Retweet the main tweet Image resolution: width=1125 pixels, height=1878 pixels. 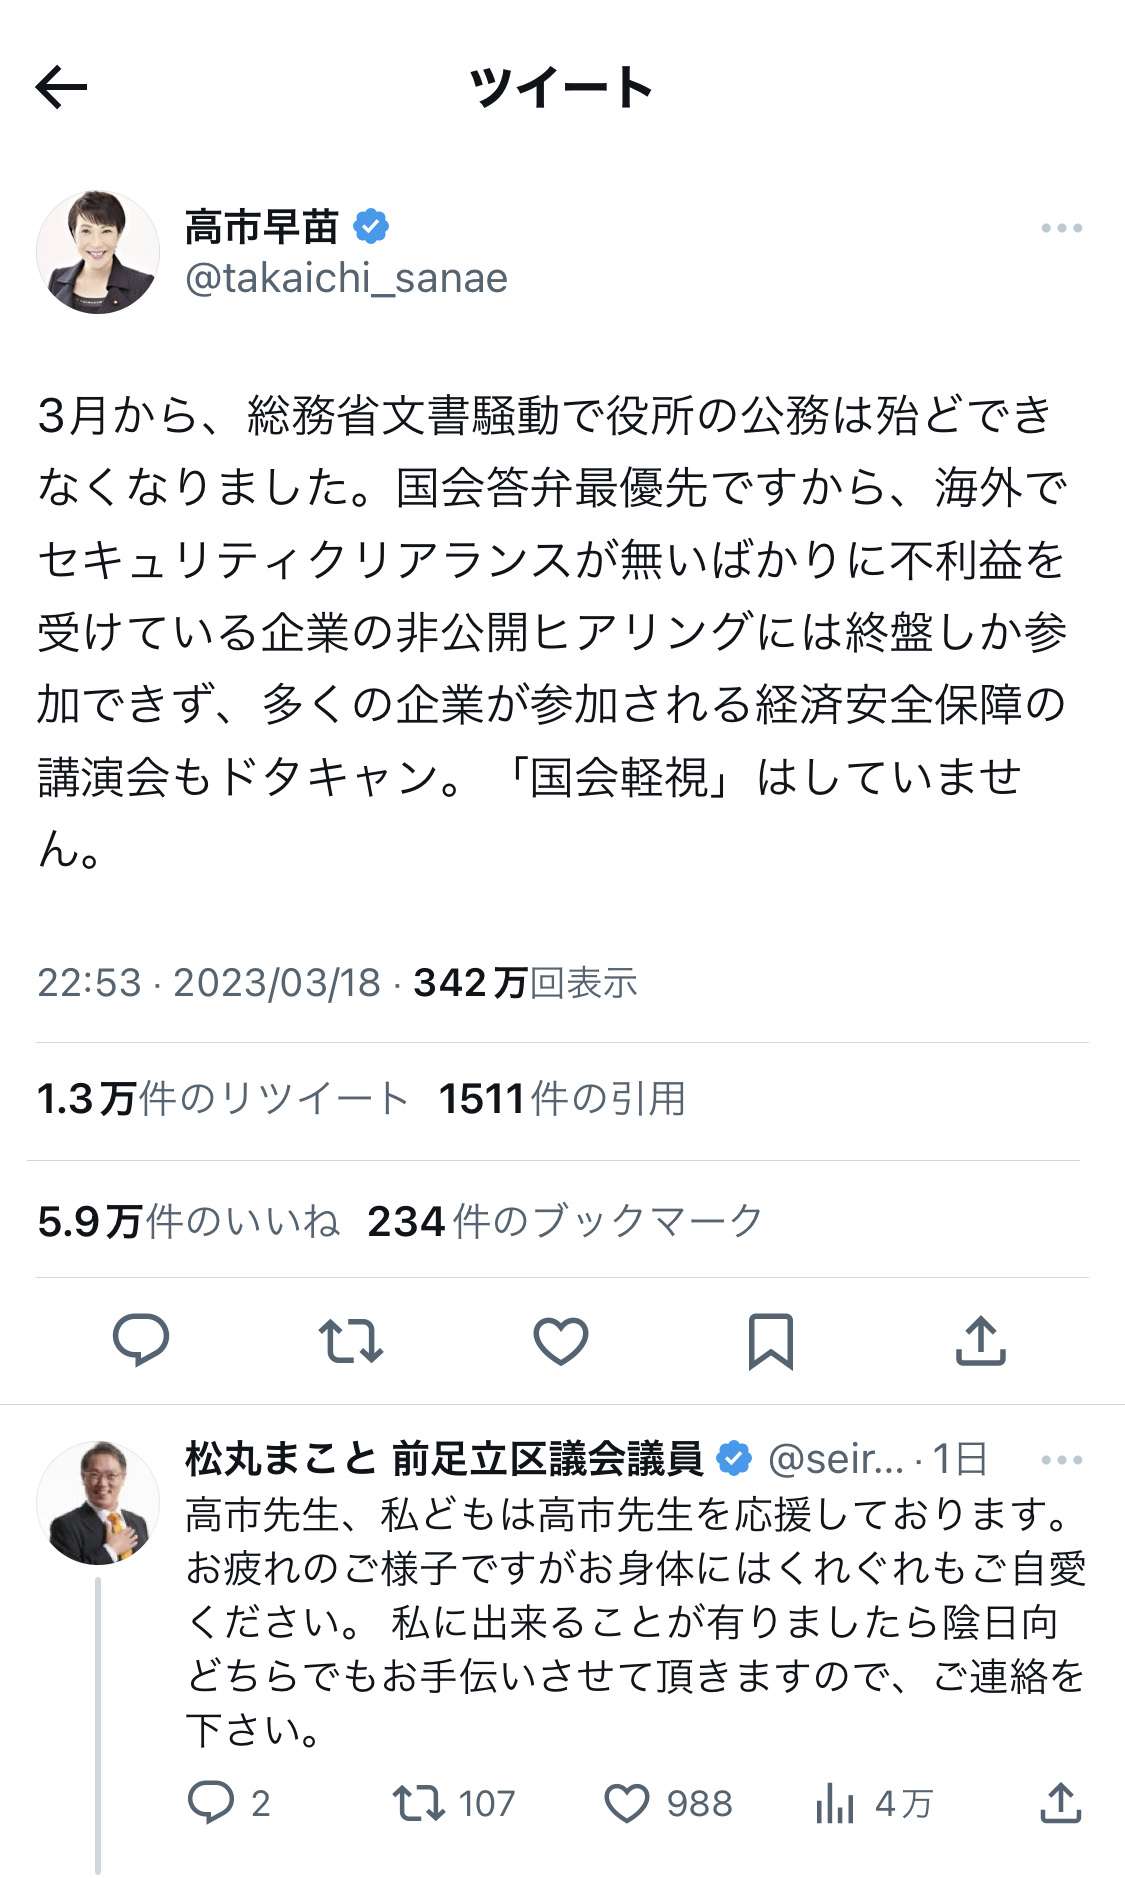(350, 1340)
